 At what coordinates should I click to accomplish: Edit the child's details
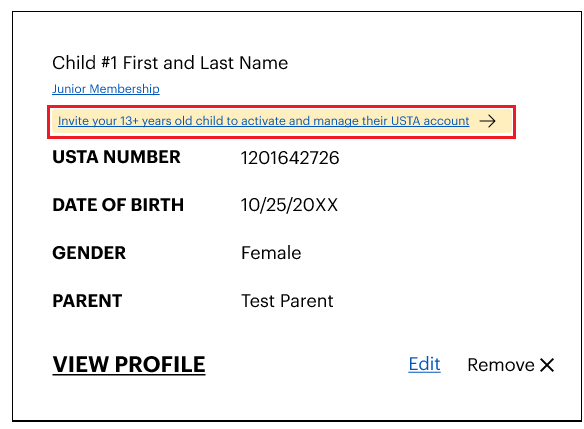click(x=424, y=364)
